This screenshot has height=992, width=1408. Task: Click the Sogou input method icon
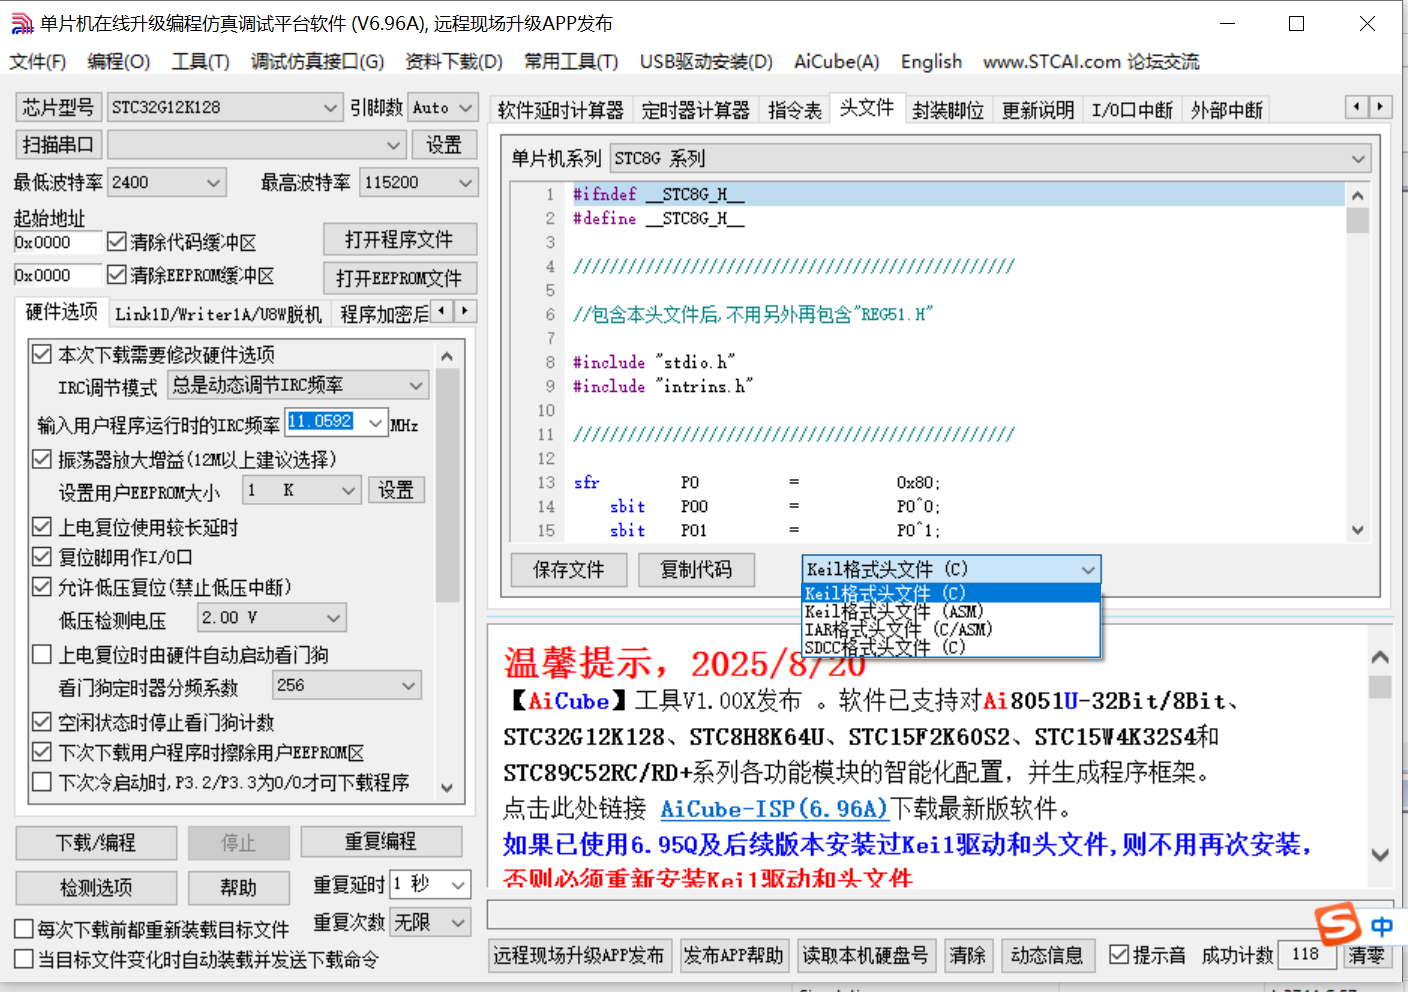point(1340,926)
